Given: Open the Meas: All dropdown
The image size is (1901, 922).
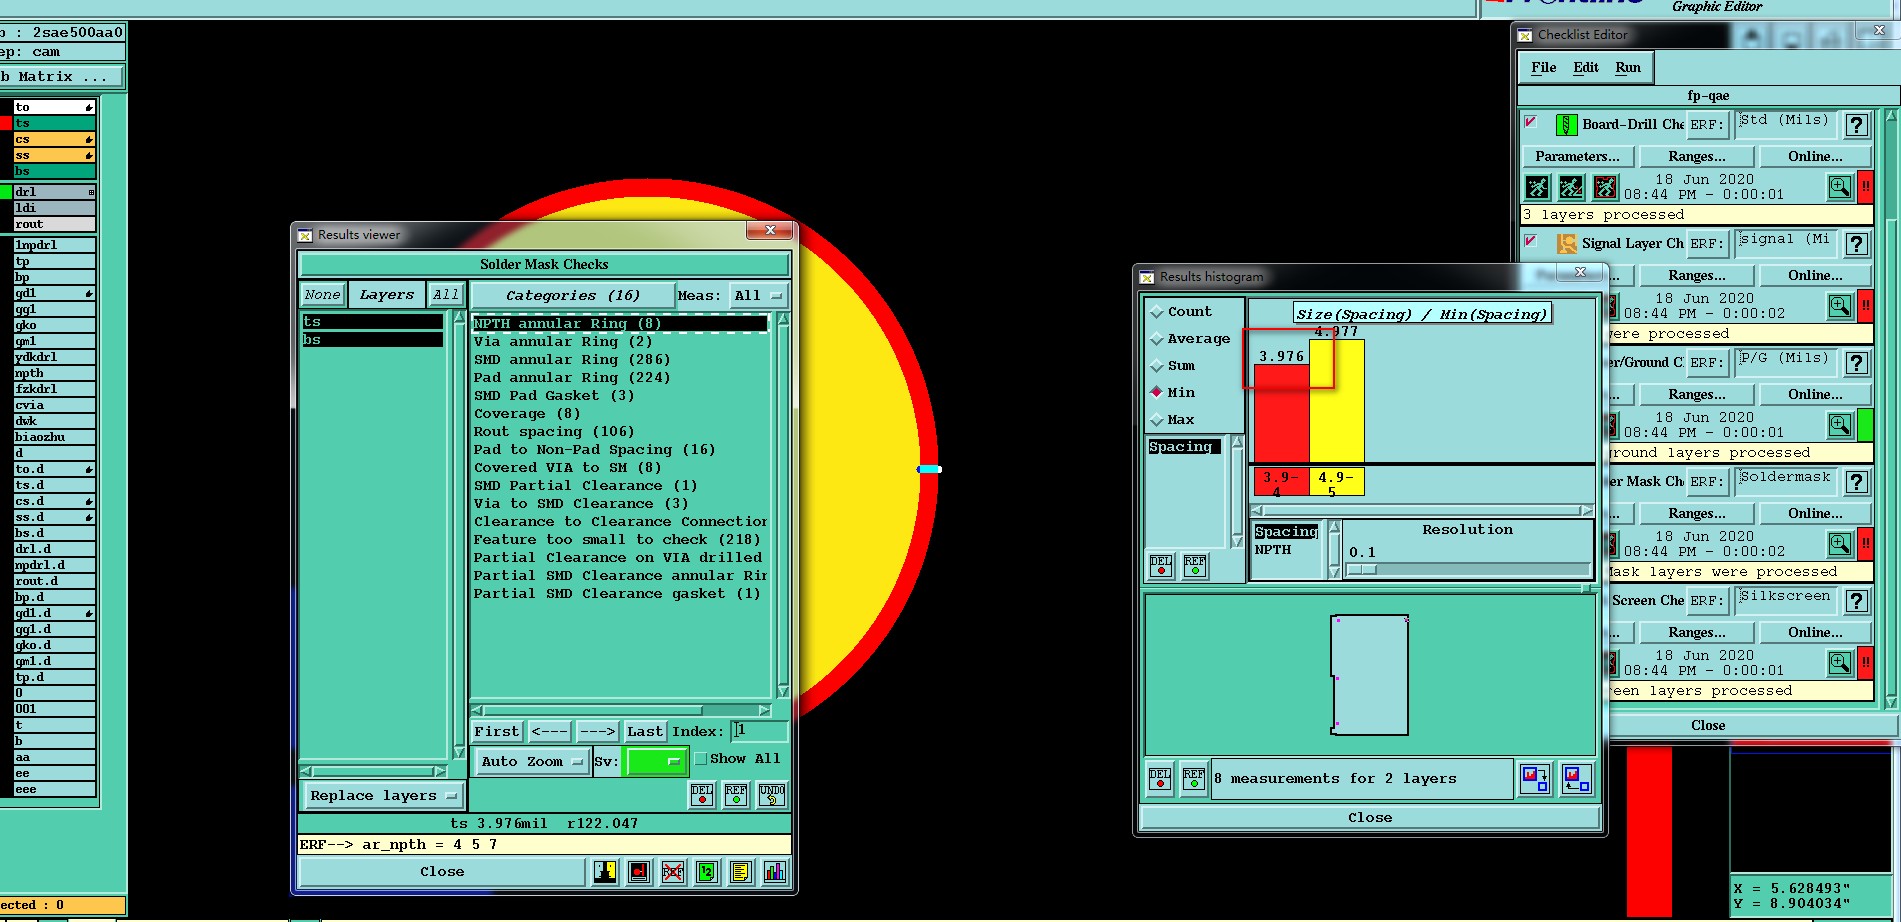Looking at the screenshot, I should 759,296.
